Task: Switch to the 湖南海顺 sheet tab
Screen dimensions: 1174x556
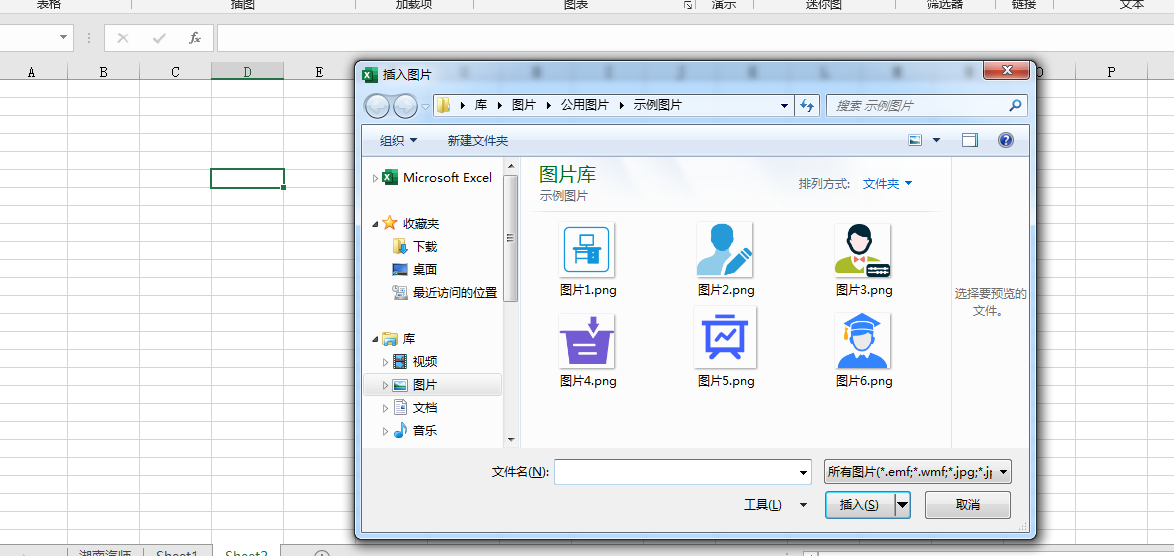Action: 105,552
